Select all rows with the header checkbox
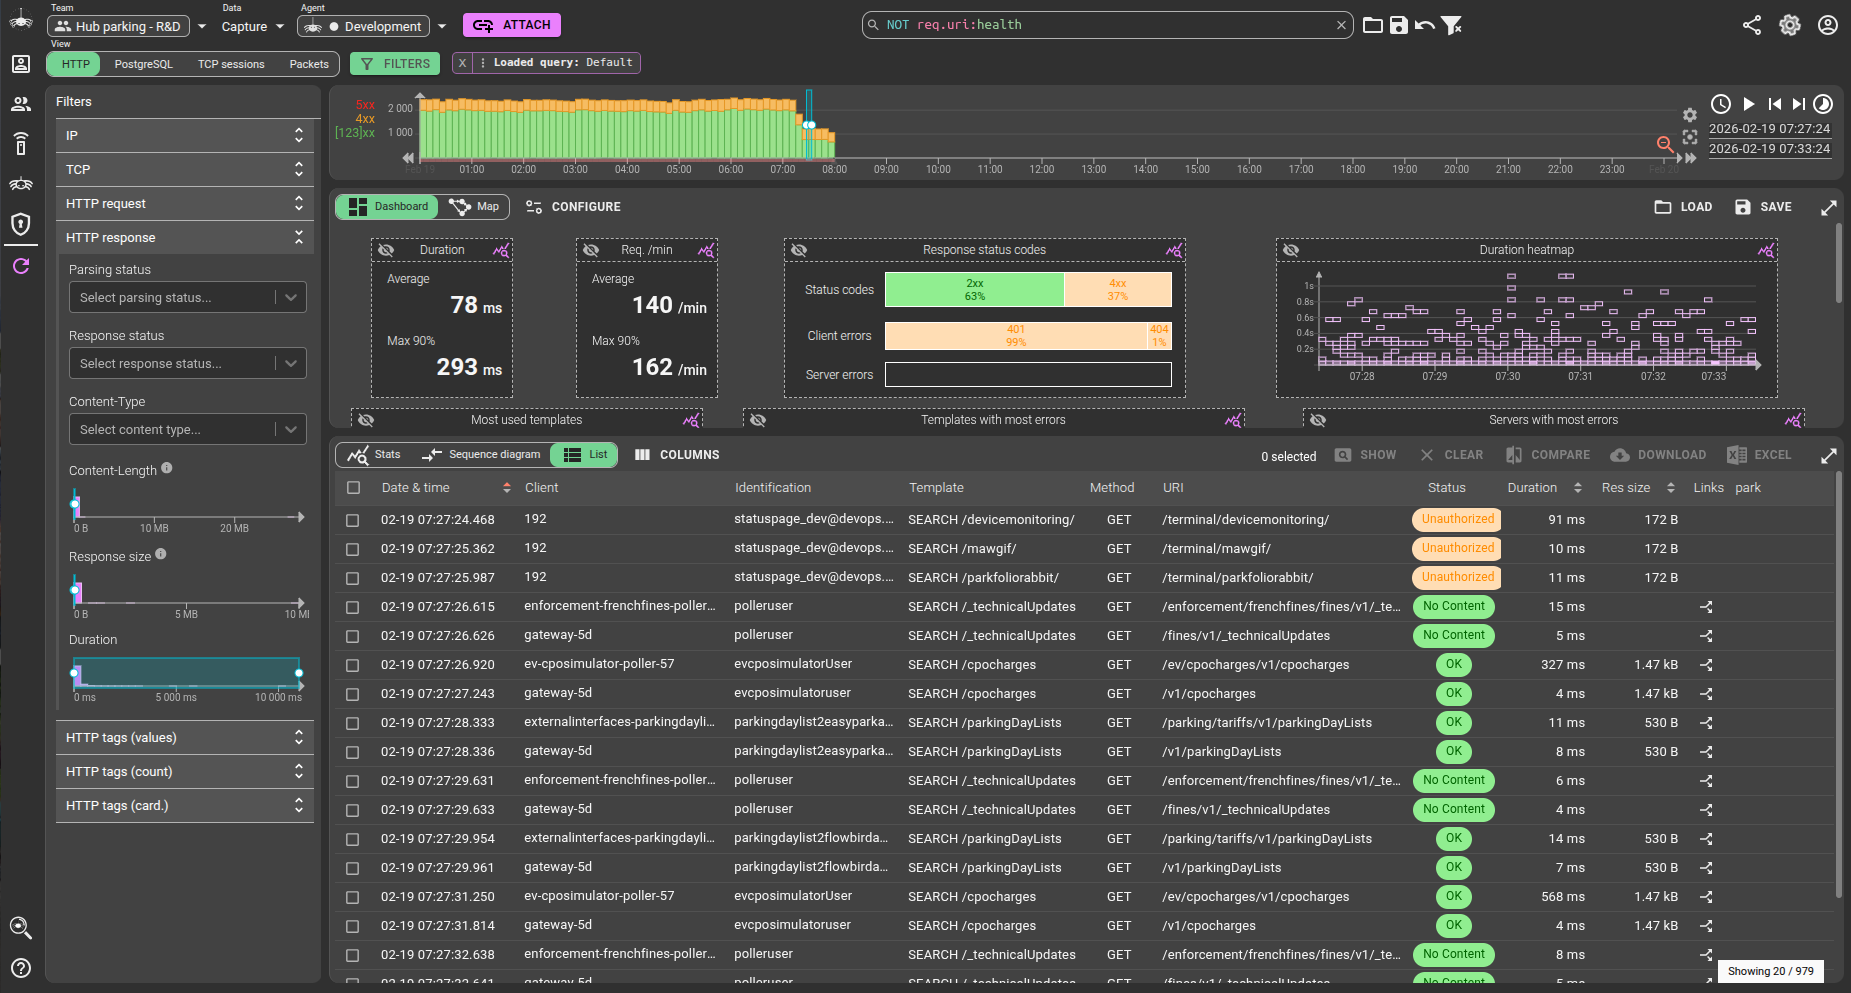The height and width of the screenshot is (993, 1851). click(x=353, y=488)
